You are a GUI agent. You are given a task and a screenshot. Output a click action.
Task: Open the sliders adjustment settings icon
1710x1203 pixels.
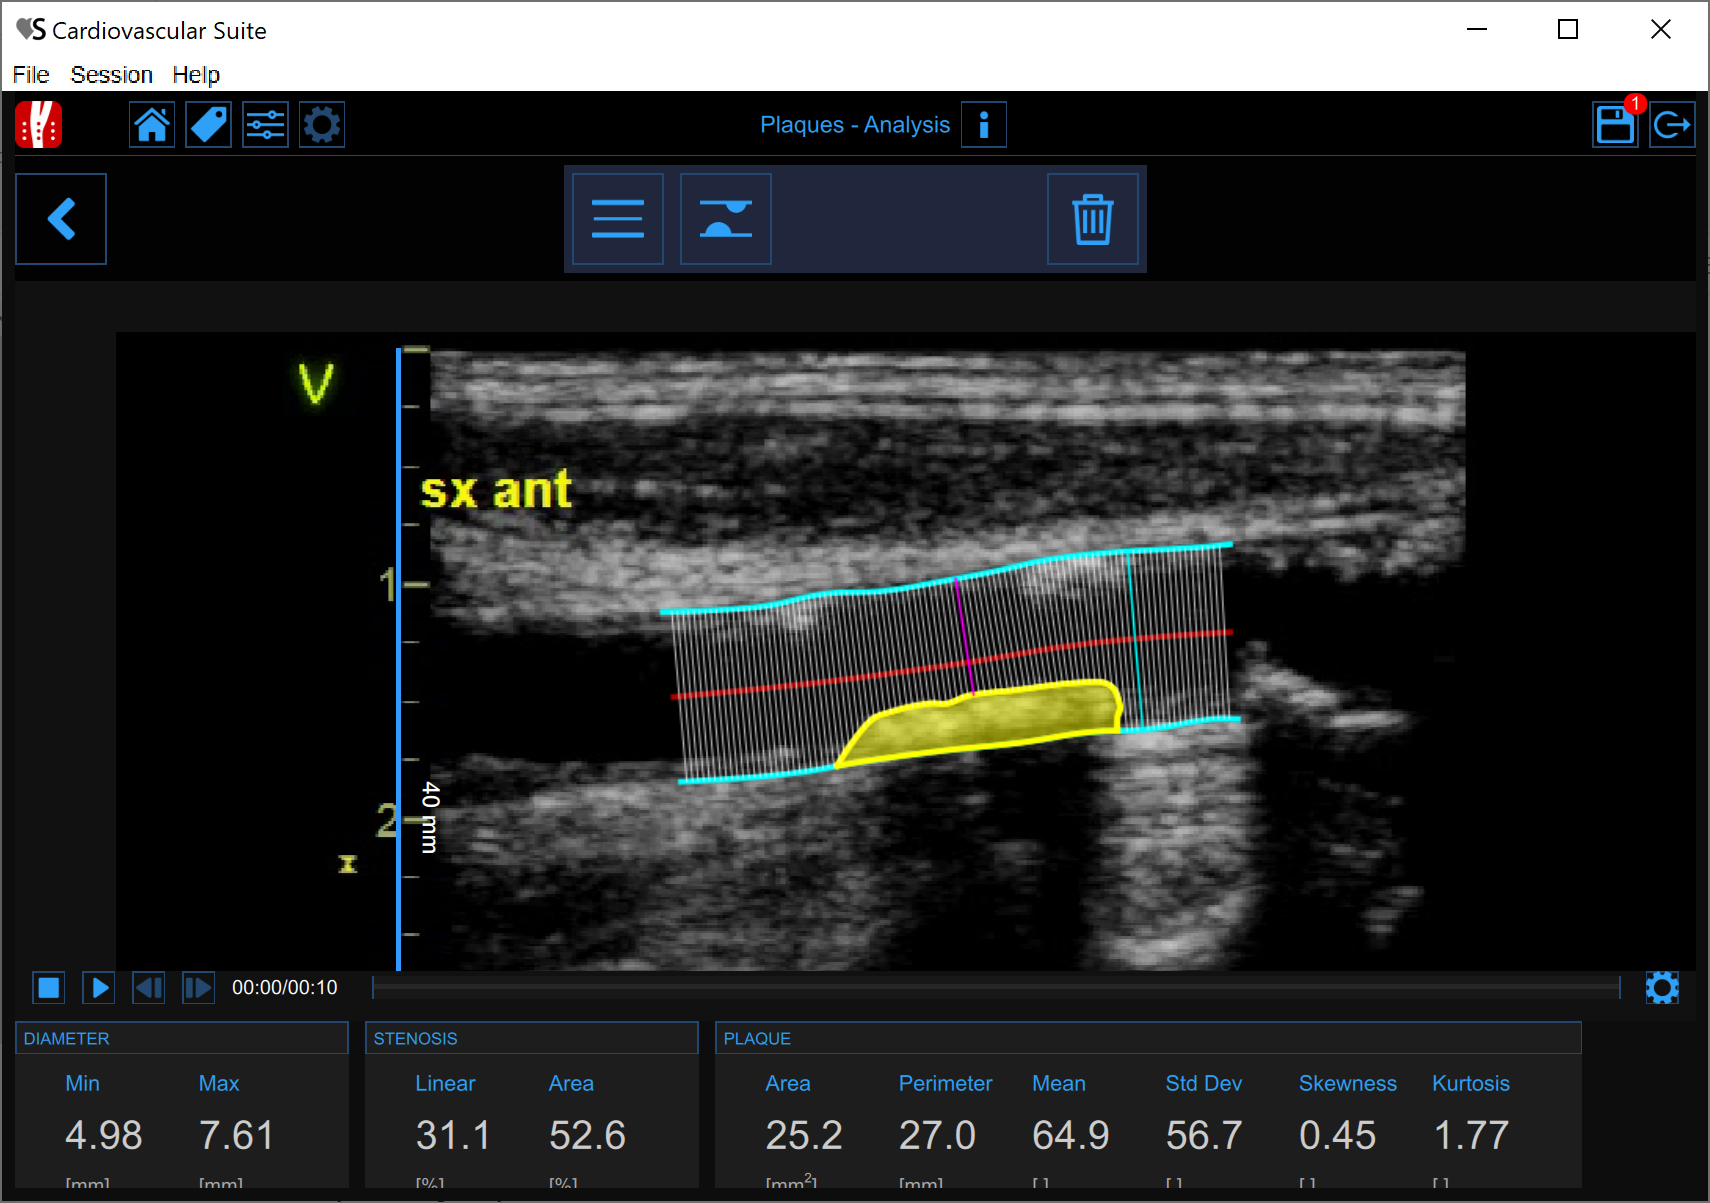[265, 125]
